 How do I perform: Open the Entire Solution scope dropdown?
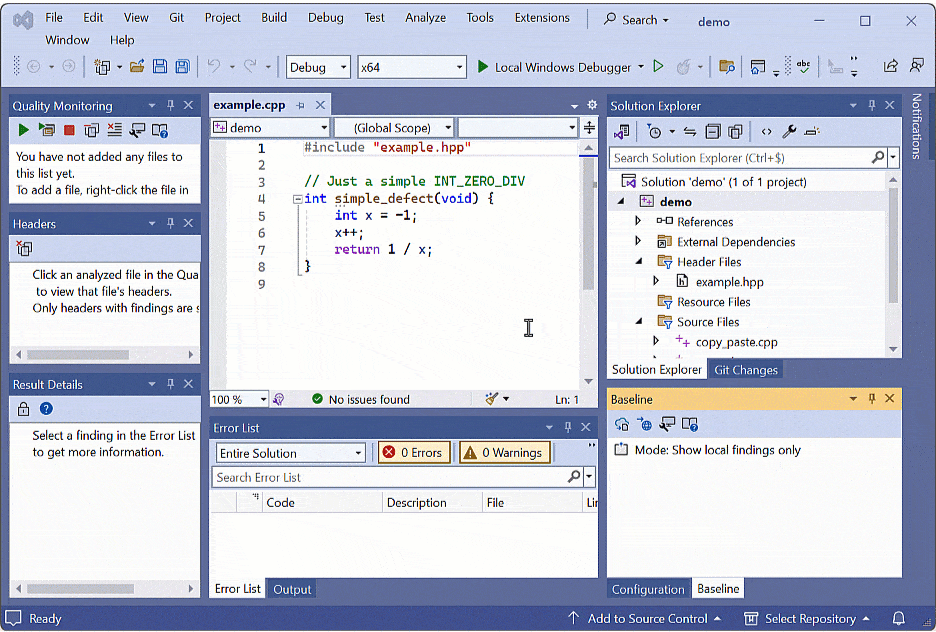coord(291,453)
